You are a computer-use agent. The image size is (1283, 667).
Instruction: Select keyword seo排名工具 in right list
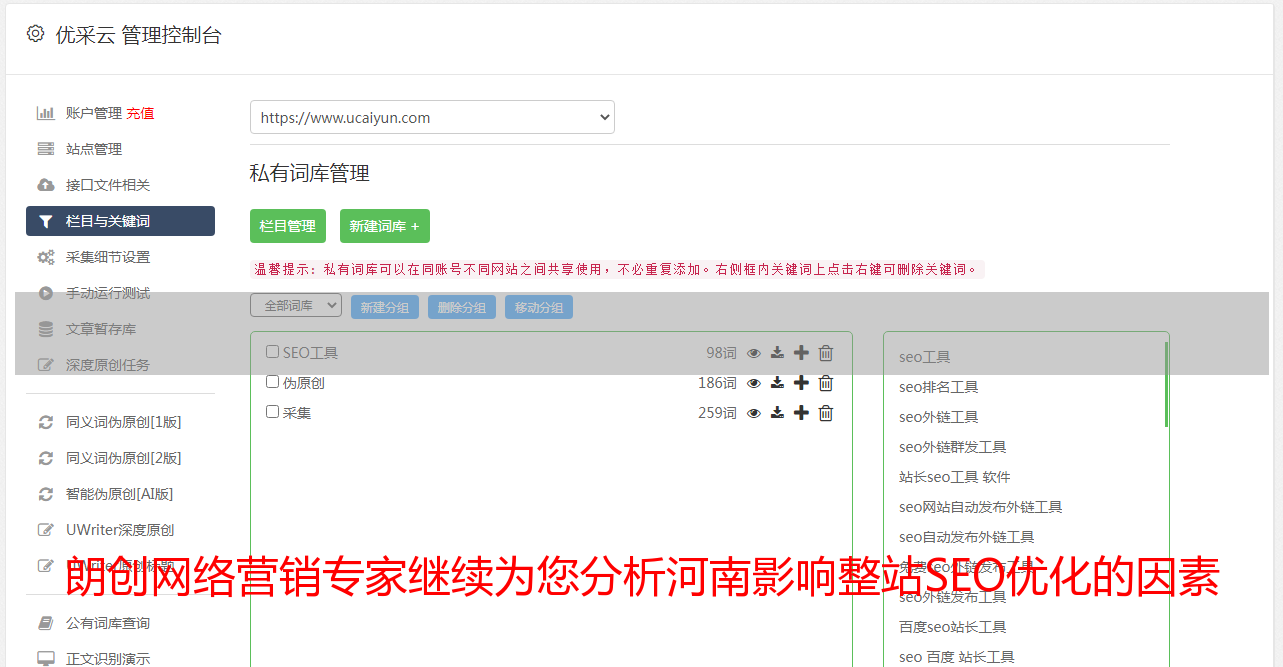[x=939, y=387]
